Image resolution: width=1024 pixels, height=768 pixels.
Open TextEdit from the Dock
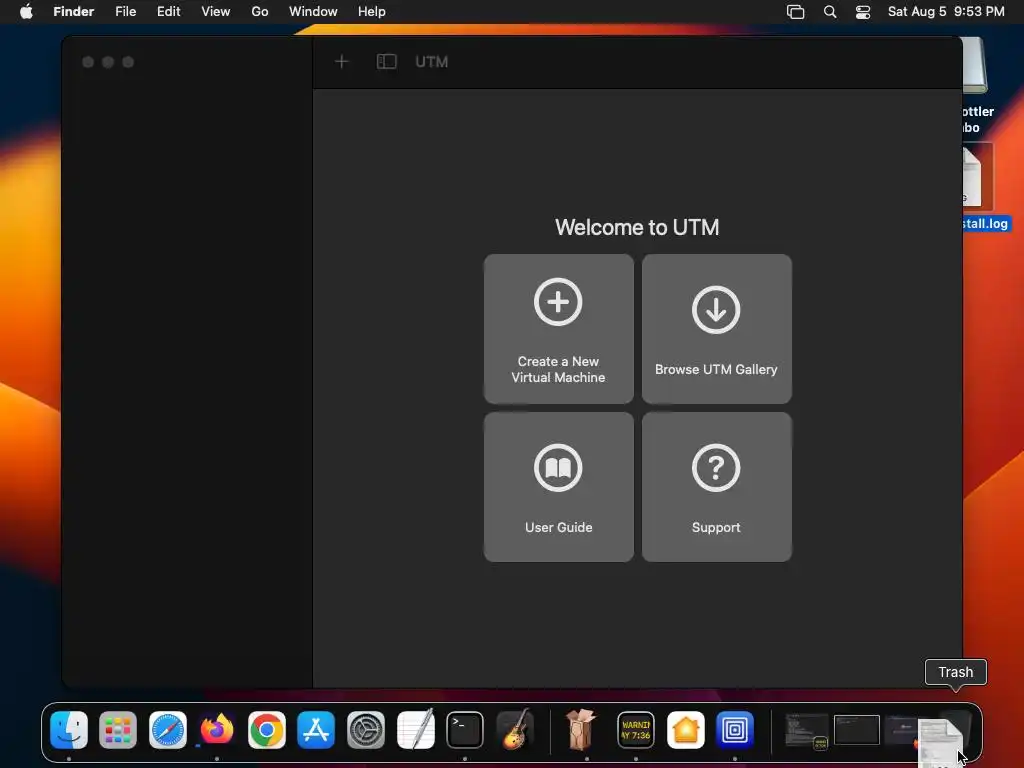point(415,729)
